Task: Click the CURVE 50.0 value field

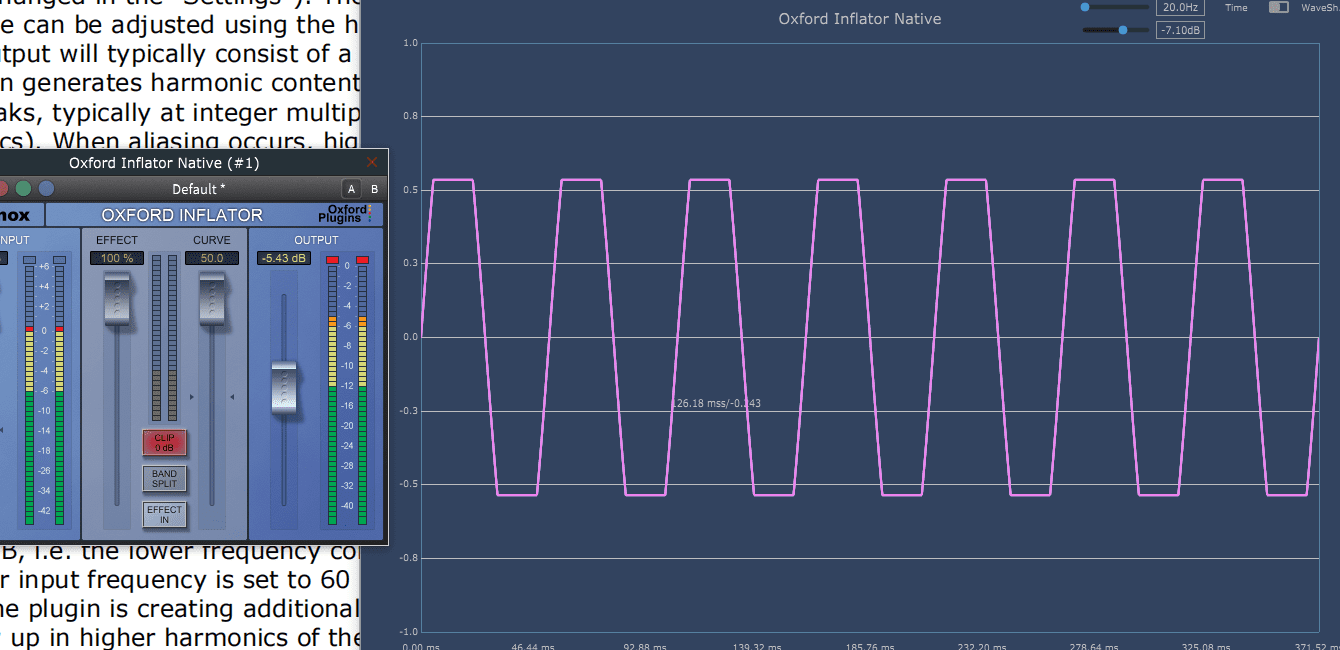Action: pos(211,258)
